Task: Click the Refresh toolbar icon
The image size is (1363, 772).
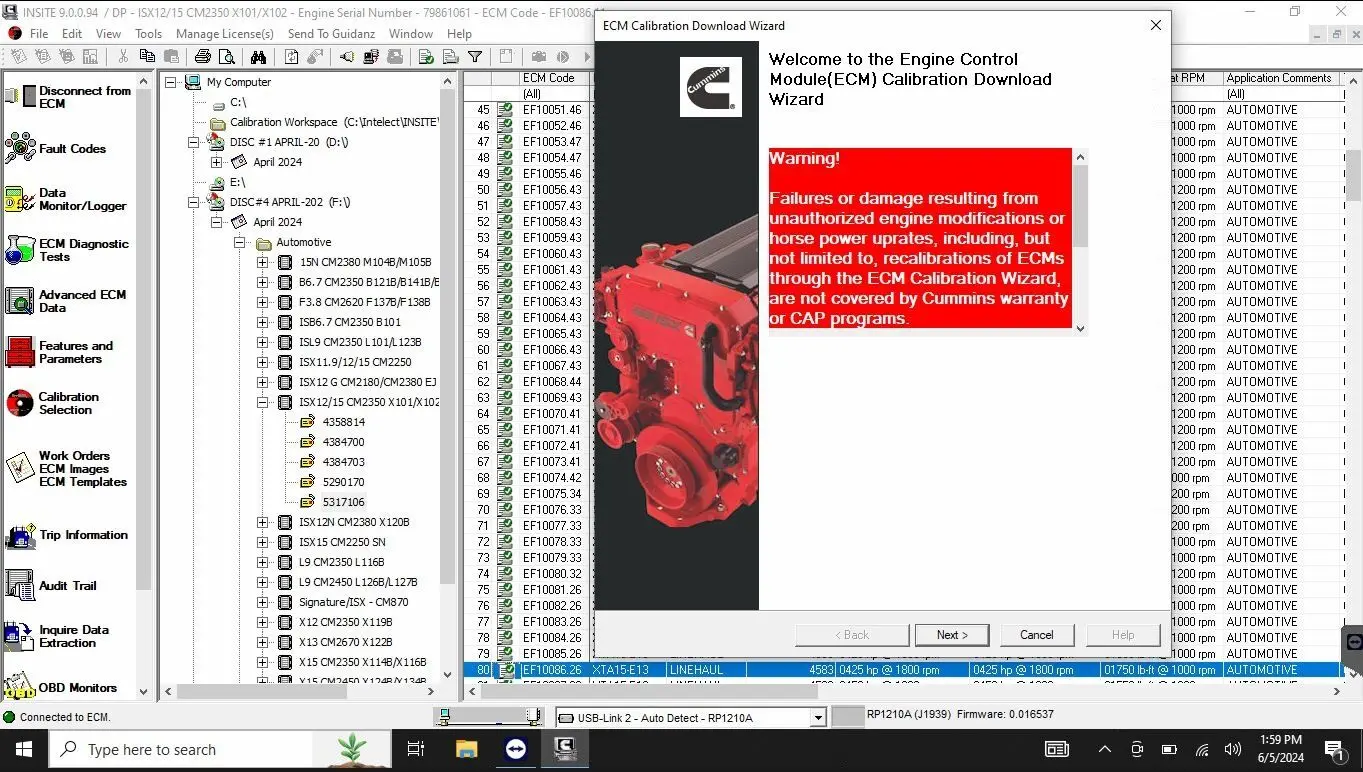Action: [291, 57]
